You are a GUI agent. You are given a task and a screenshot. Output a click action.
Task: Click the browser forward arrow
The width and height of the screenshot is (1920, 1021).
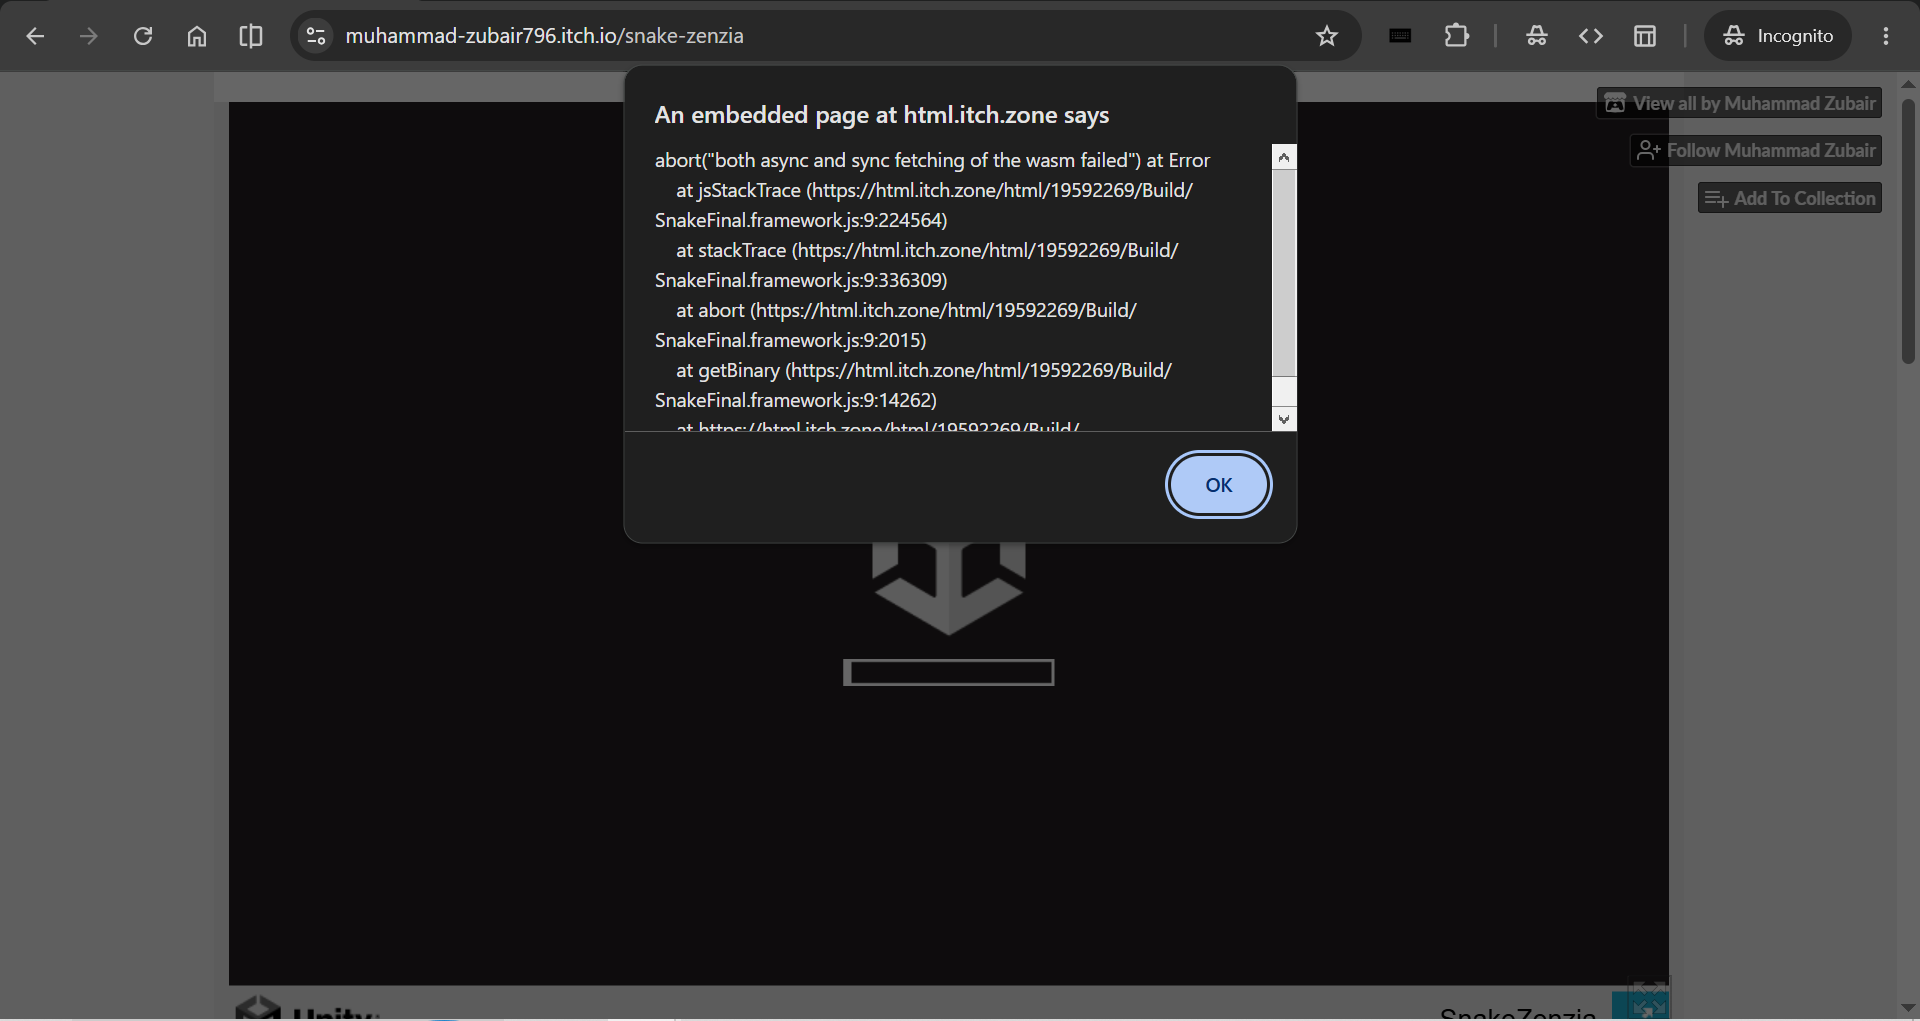point(89,36)
